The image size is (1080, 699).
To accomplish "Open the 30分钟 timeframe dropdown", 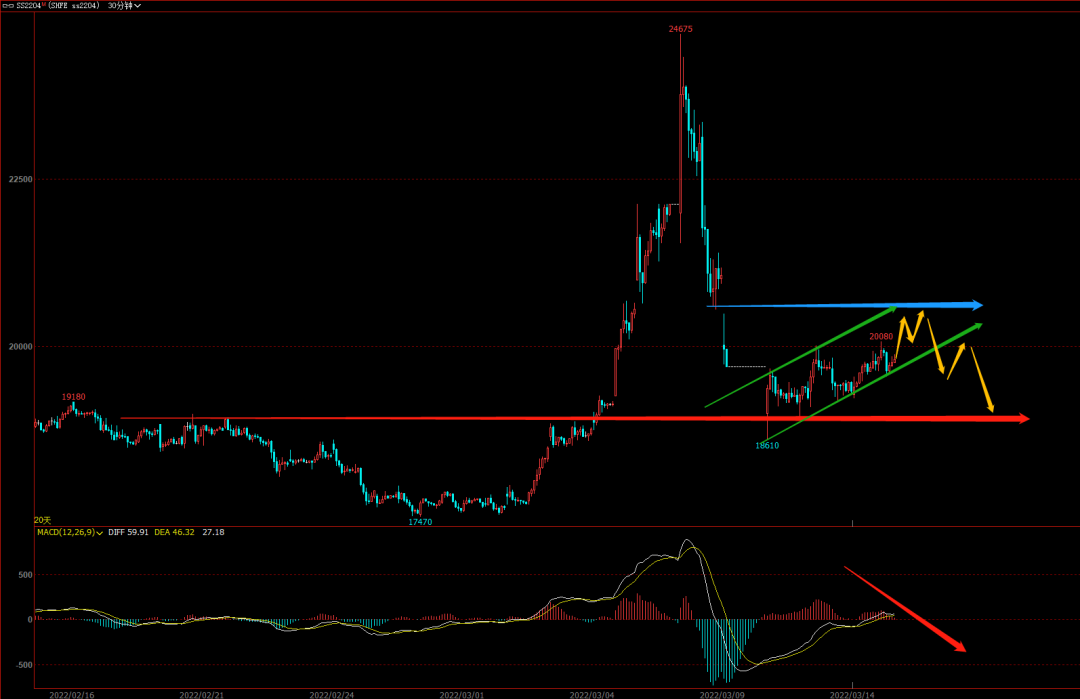I will click(x=125, y=6).
